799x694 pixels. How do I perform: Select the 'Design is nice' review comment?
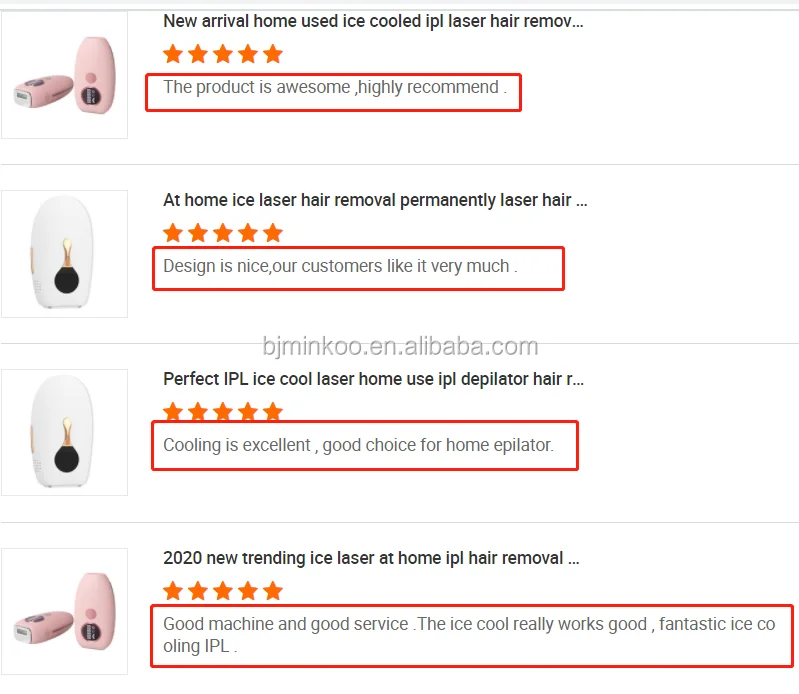(x=340, y=267)
